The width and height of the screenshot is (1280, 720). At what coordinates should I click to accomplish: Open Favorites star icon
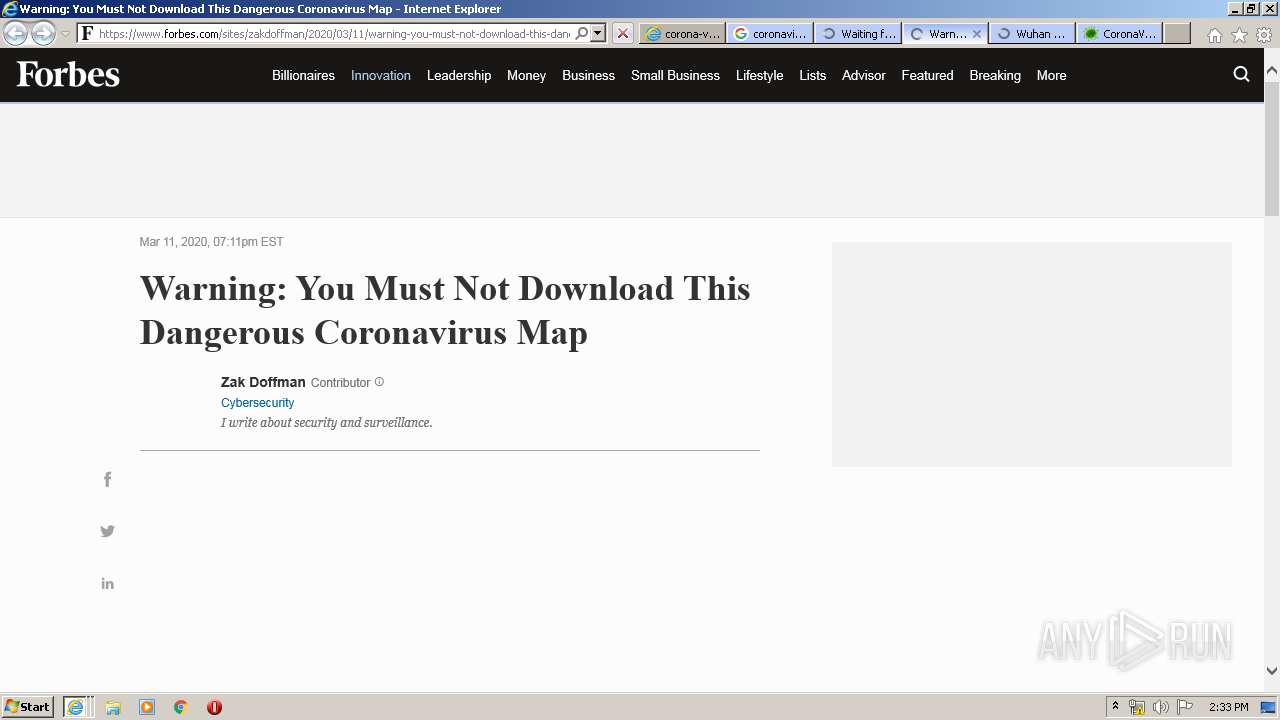[1239, 35]
